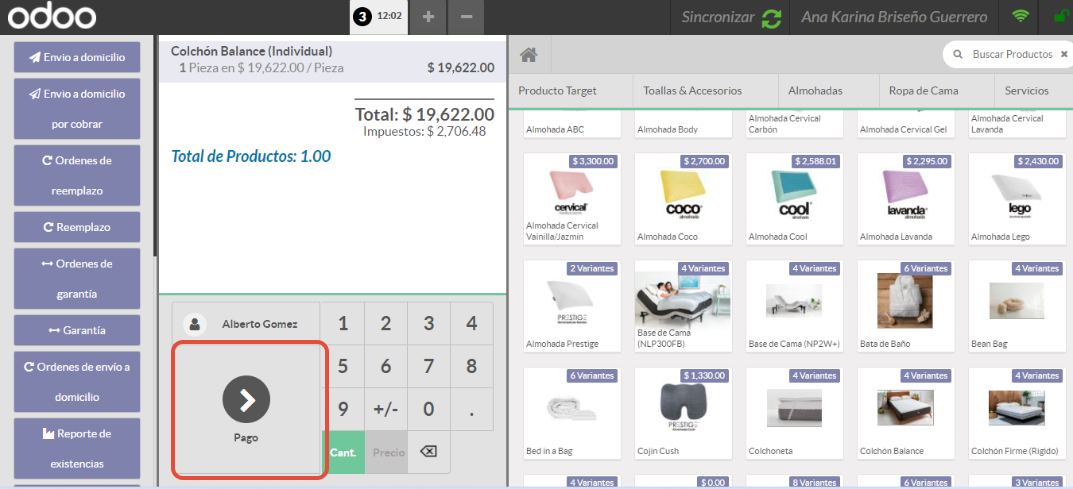Image resolution: width=1073 pixels, height=489 pixels.
Task: Open Colchón Balance variants
Action: point(906,414)
